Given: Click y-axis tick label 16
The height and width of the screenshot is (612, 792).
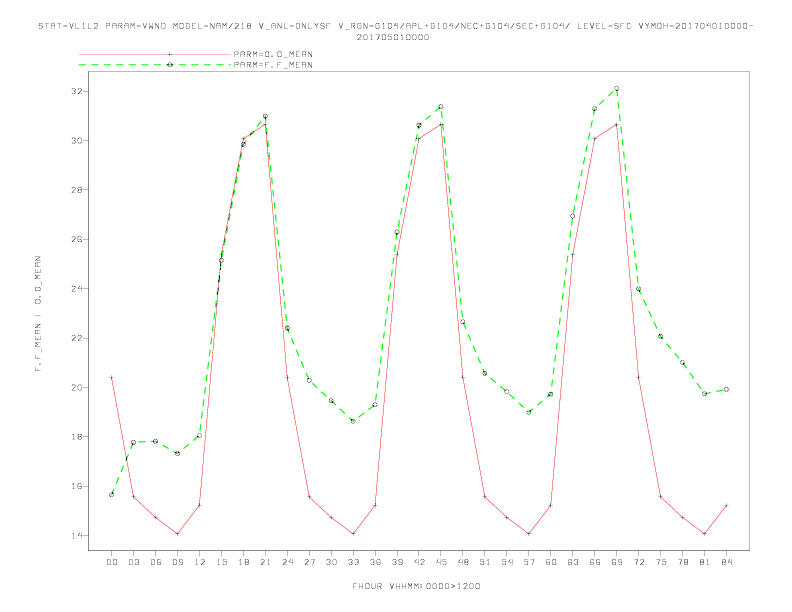Looking at the screenshot, I should [x=77, y=486].
